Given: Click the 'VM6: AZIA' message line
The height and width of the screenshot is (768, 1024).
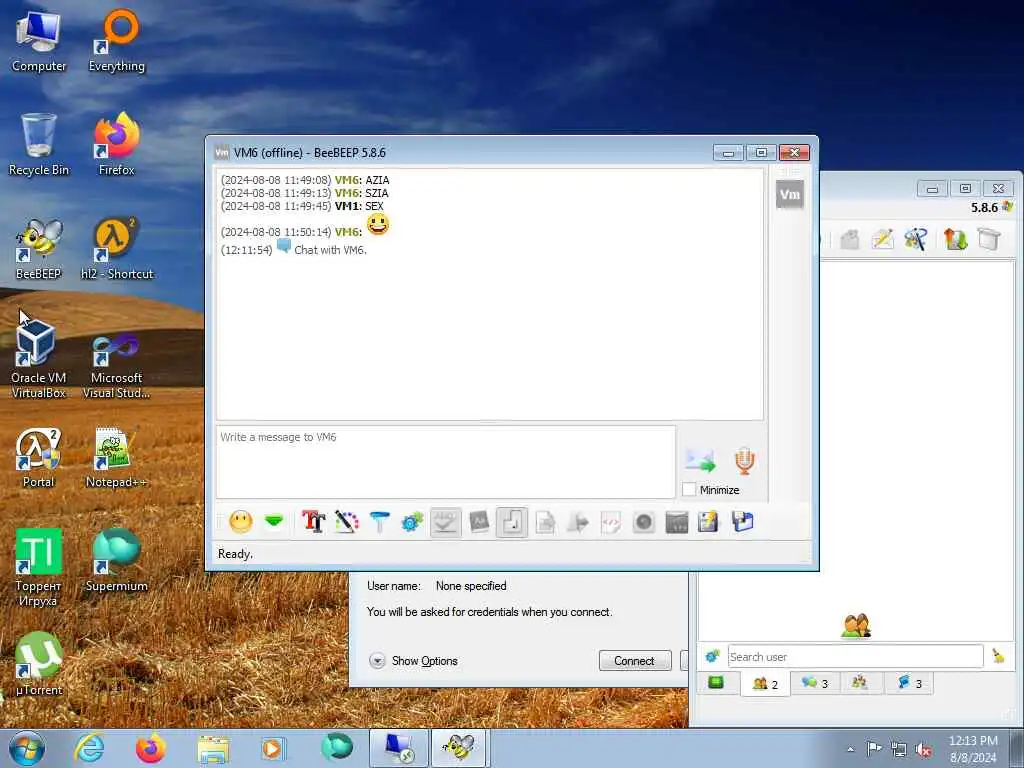Looking at the screenshot, I should click(305, 180).
